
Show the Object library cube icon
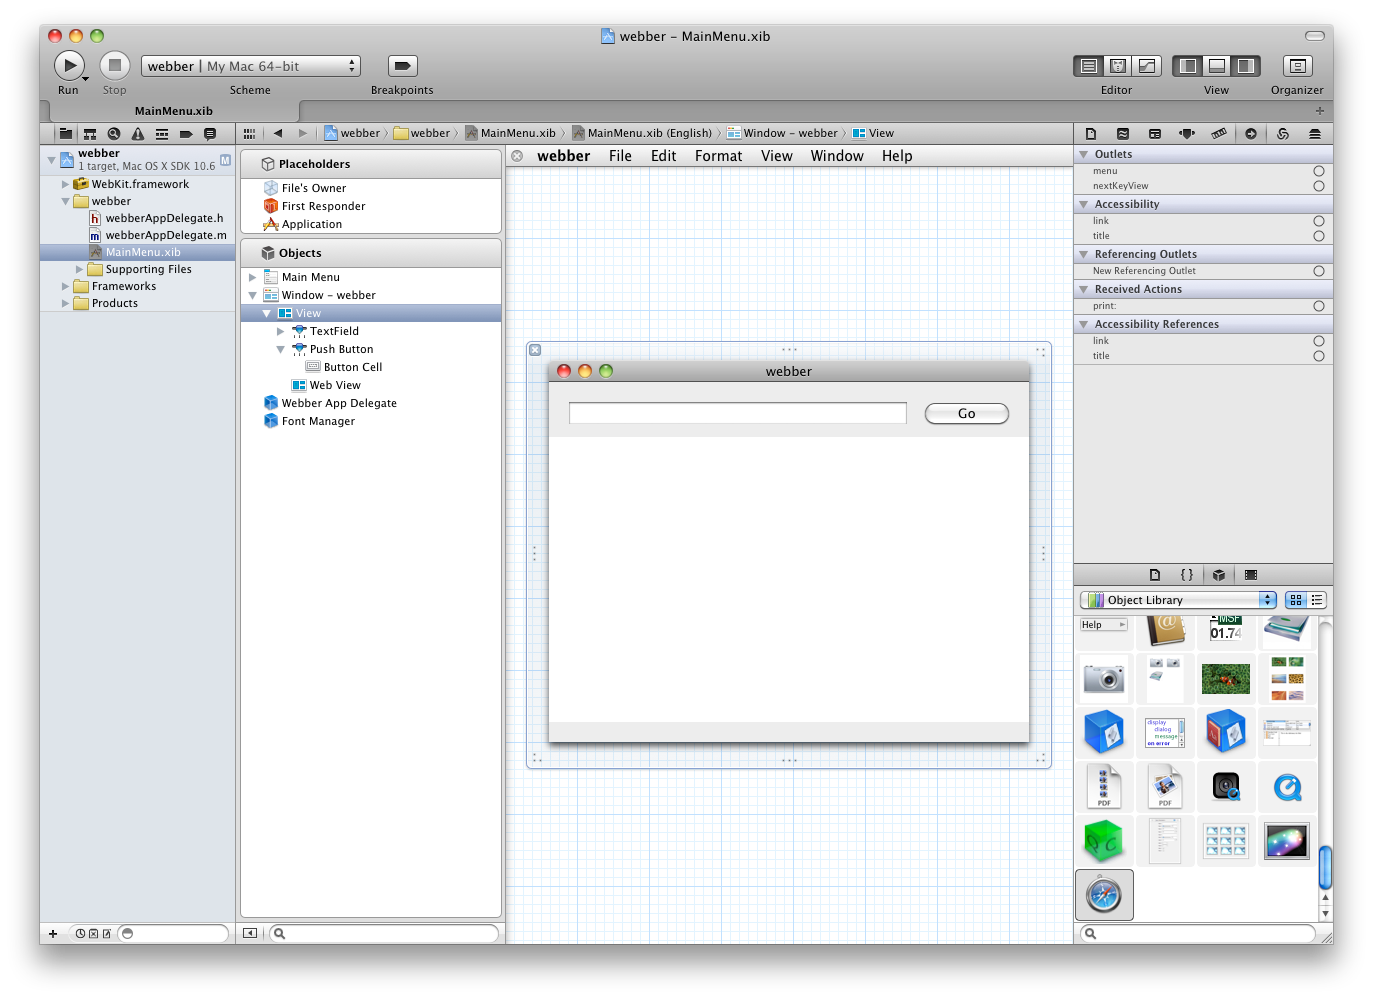coord(1219,575)
